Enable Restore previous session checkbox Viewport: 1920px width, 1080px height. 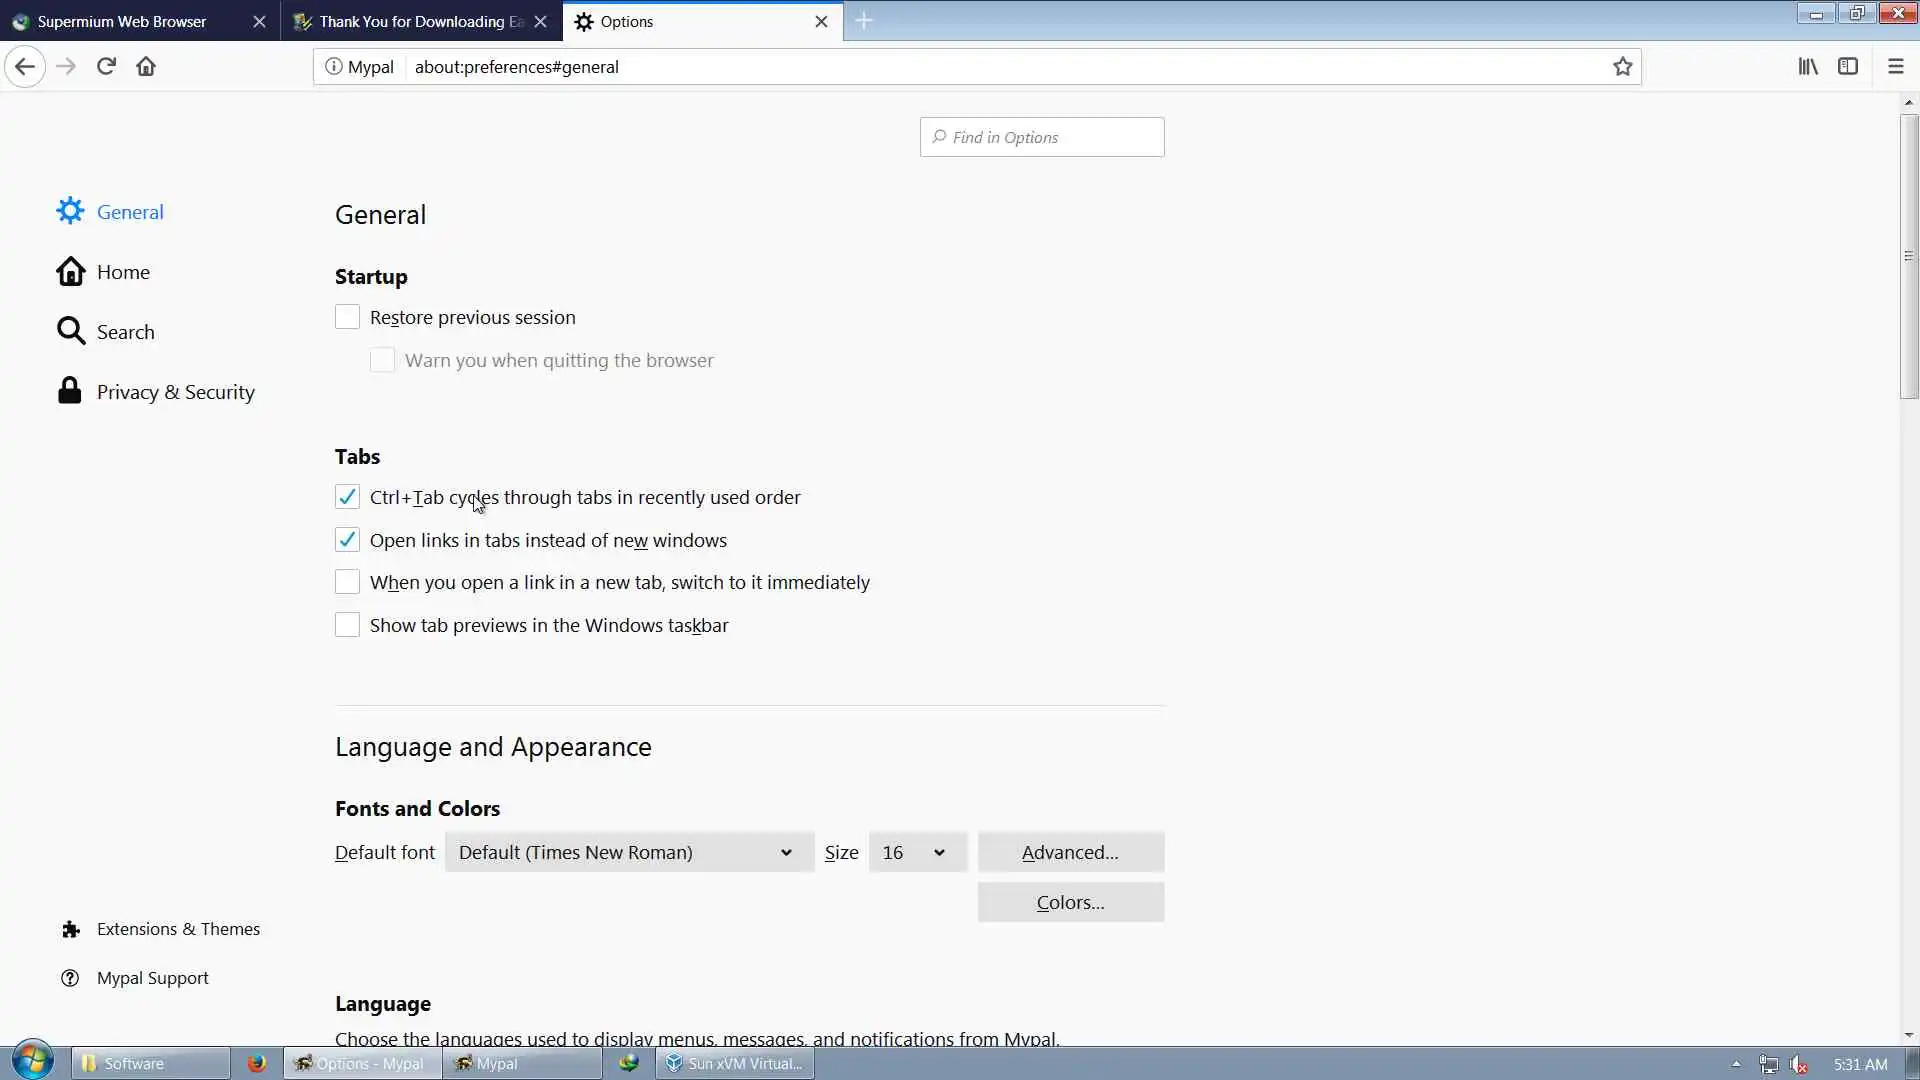[x=347, y=317]
